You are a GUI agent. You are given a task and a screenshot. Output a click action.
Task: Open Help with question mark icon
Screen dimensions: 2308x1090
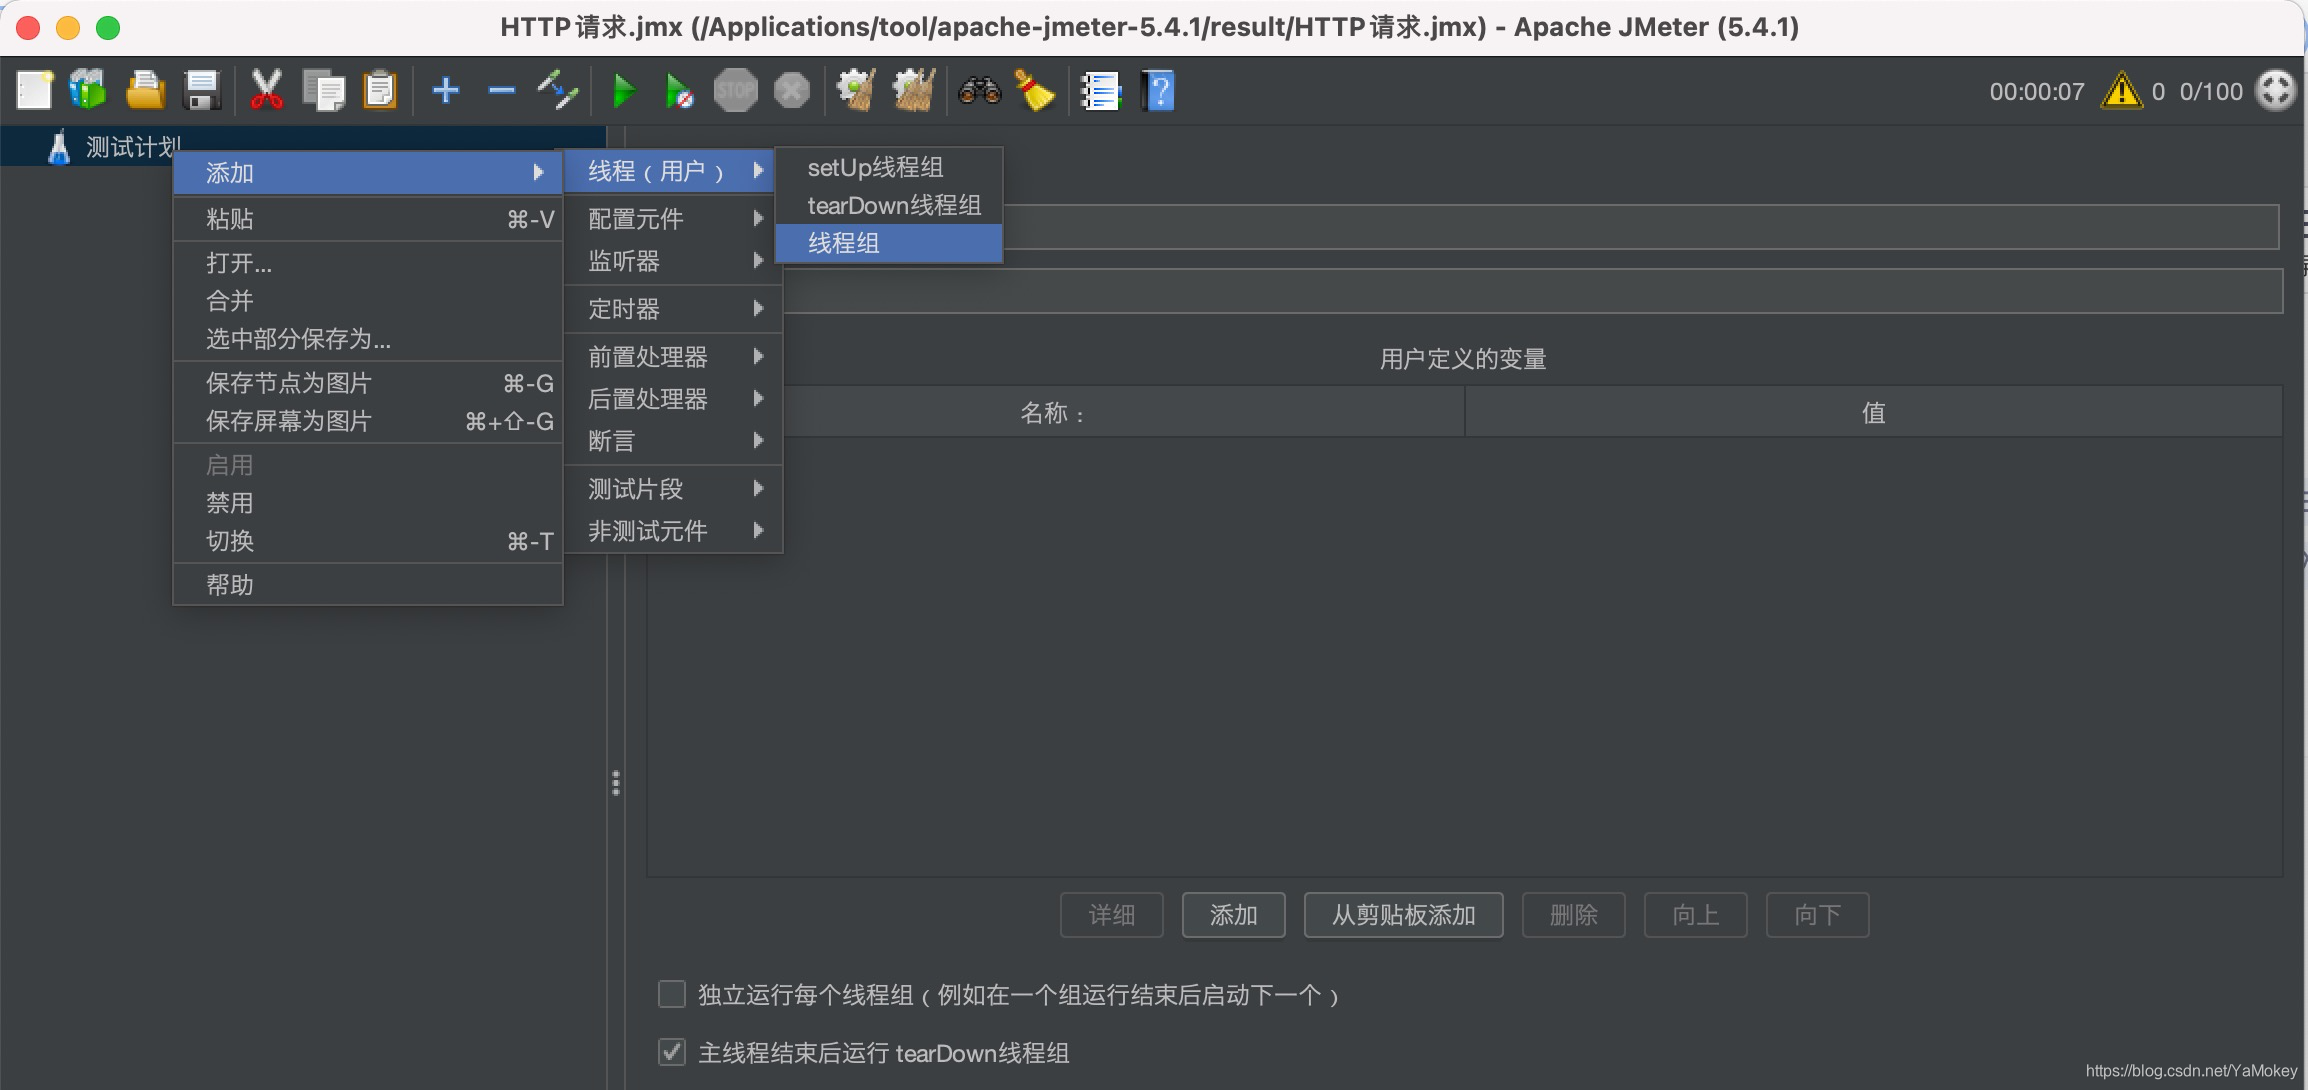coord(1158,91)
